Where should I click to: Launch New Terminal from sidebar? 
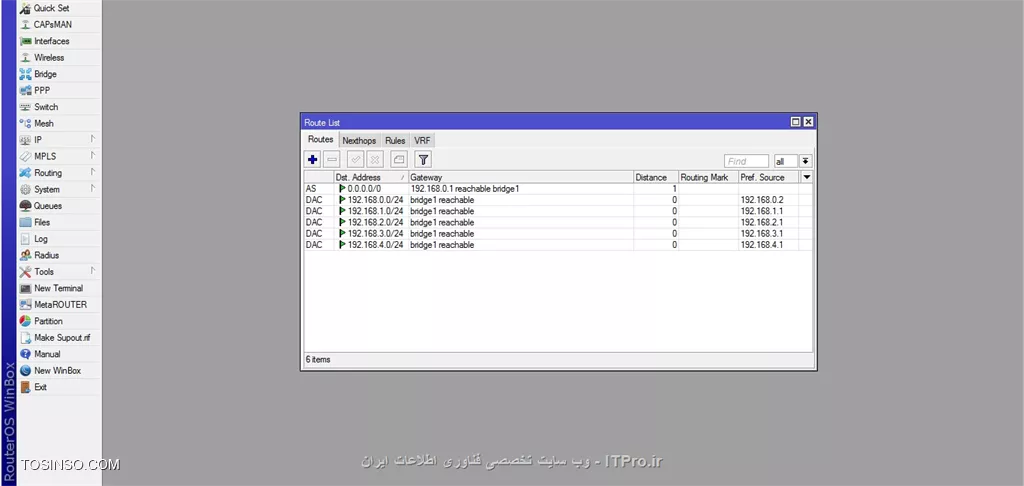[x=59, y=288]
